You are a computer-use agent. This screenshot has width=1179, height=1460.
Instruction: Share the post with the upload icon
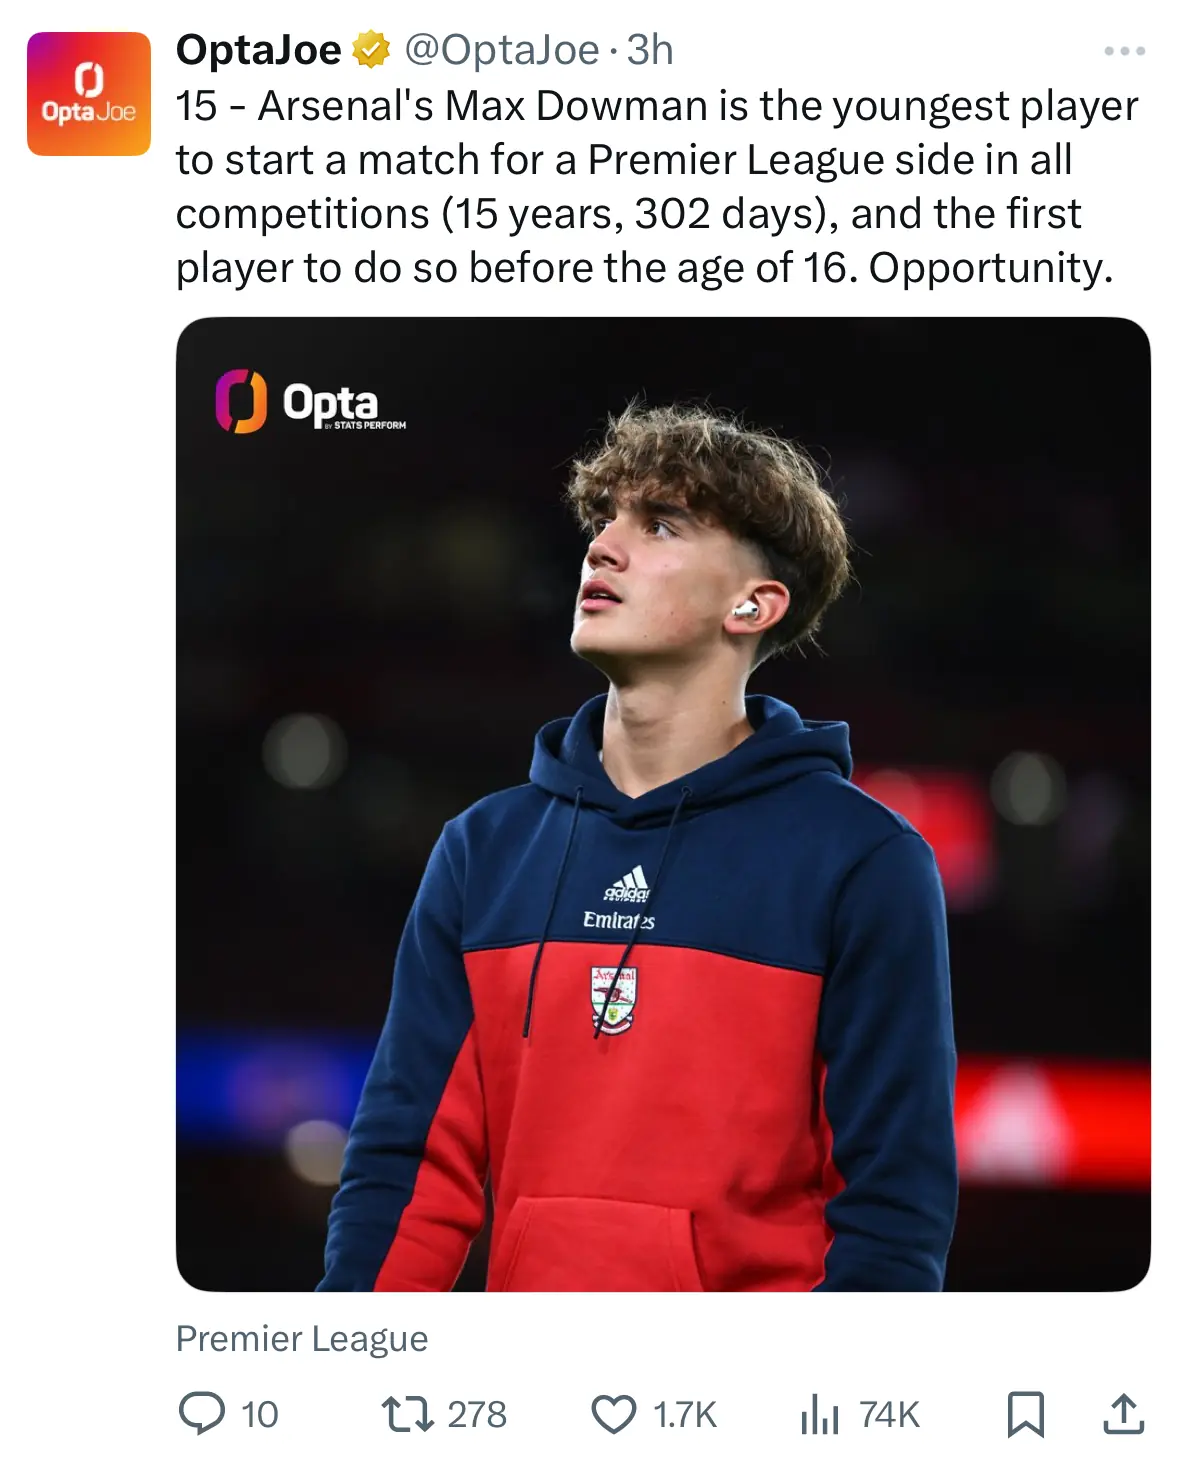(x=1123, y=1414)
